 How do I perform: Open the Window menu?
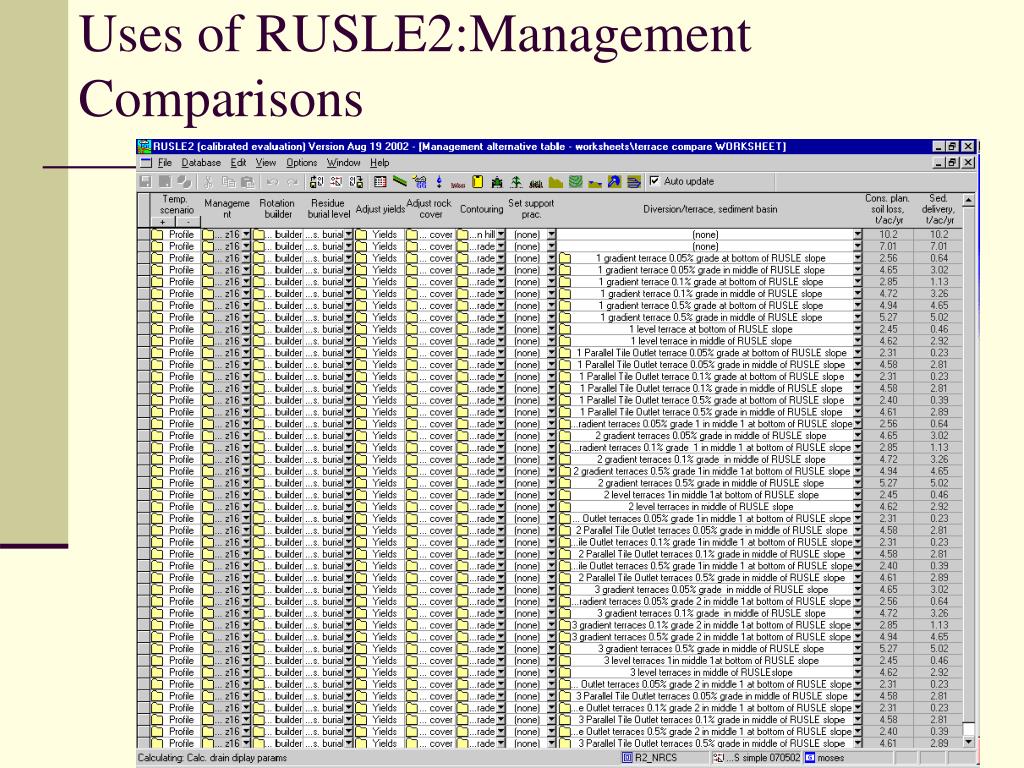(x=344, y=163)
